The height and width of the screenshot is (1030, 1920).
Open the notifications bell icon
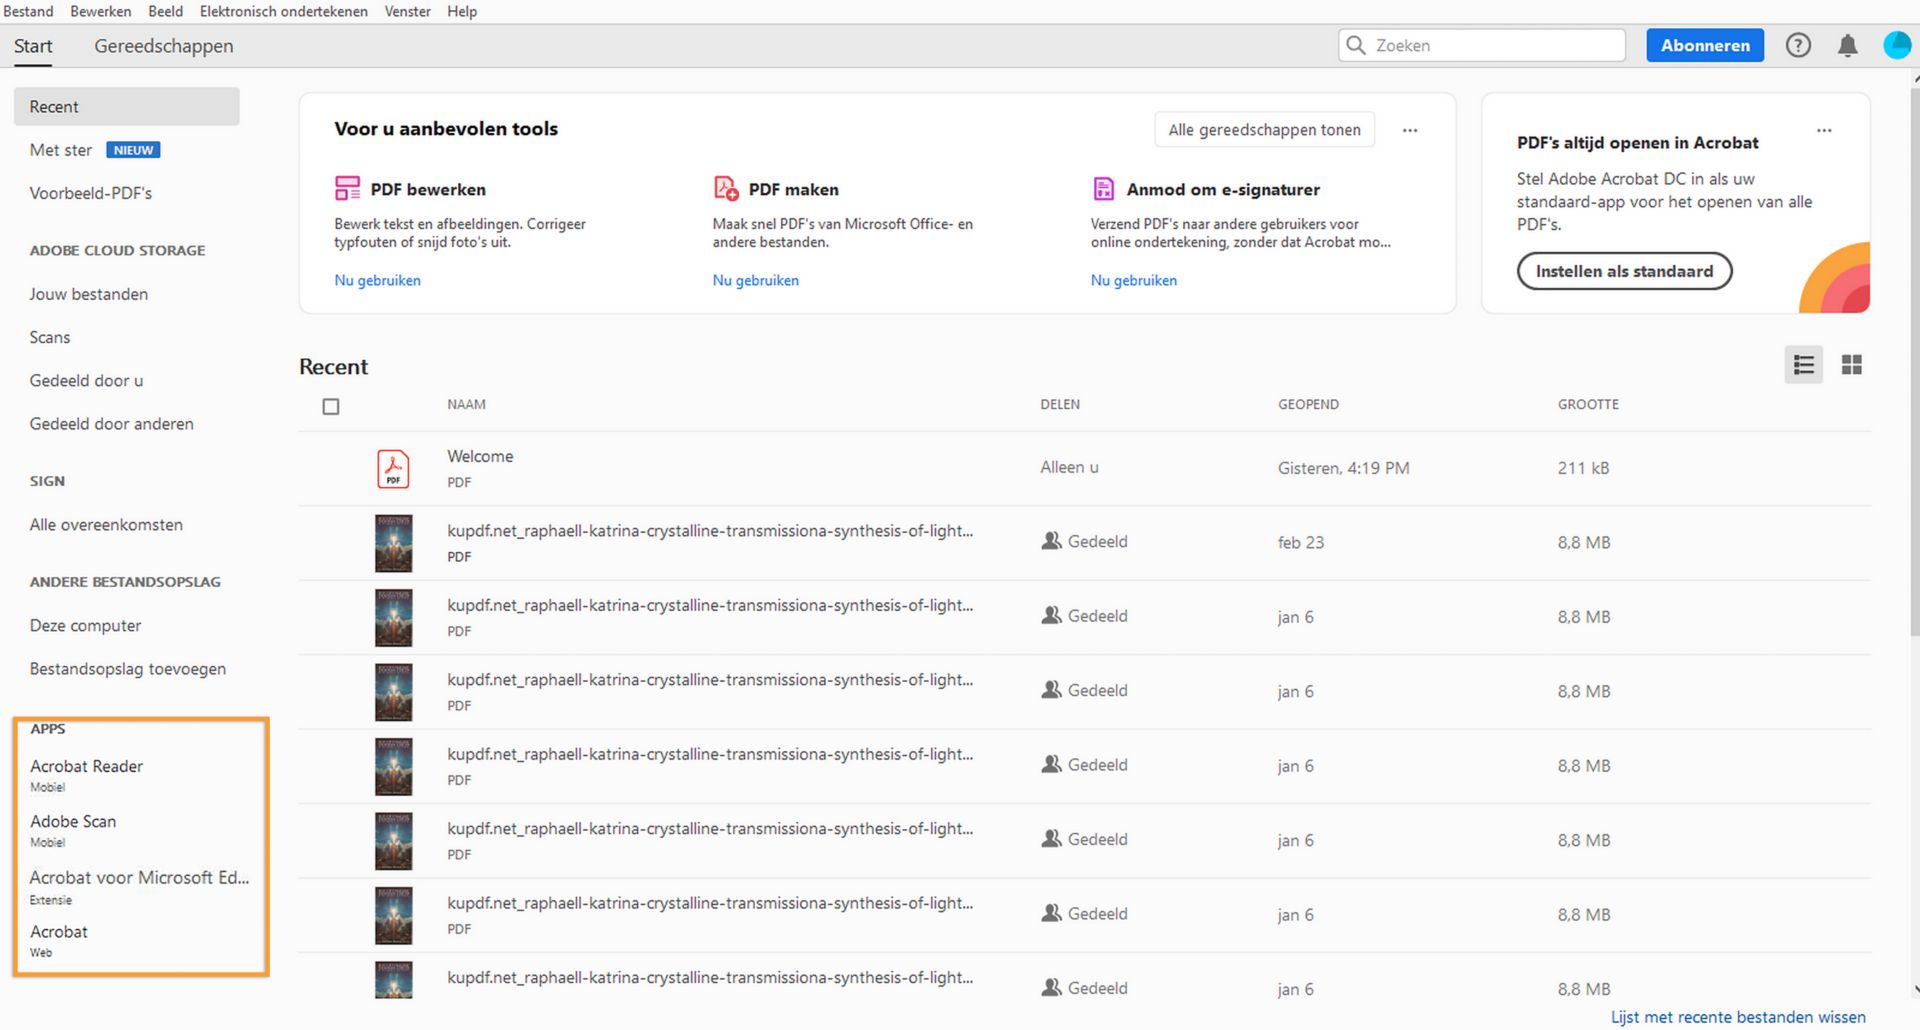tap(1847, 45)
